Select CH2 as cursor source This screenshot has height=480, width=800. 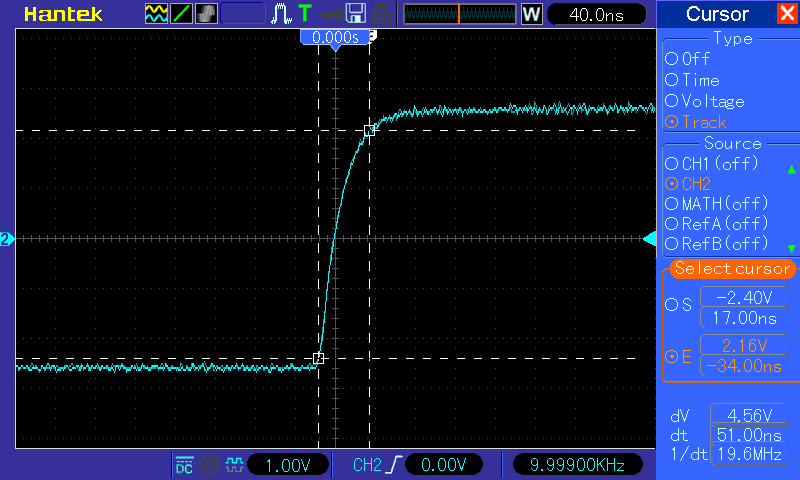click(688, 184)
